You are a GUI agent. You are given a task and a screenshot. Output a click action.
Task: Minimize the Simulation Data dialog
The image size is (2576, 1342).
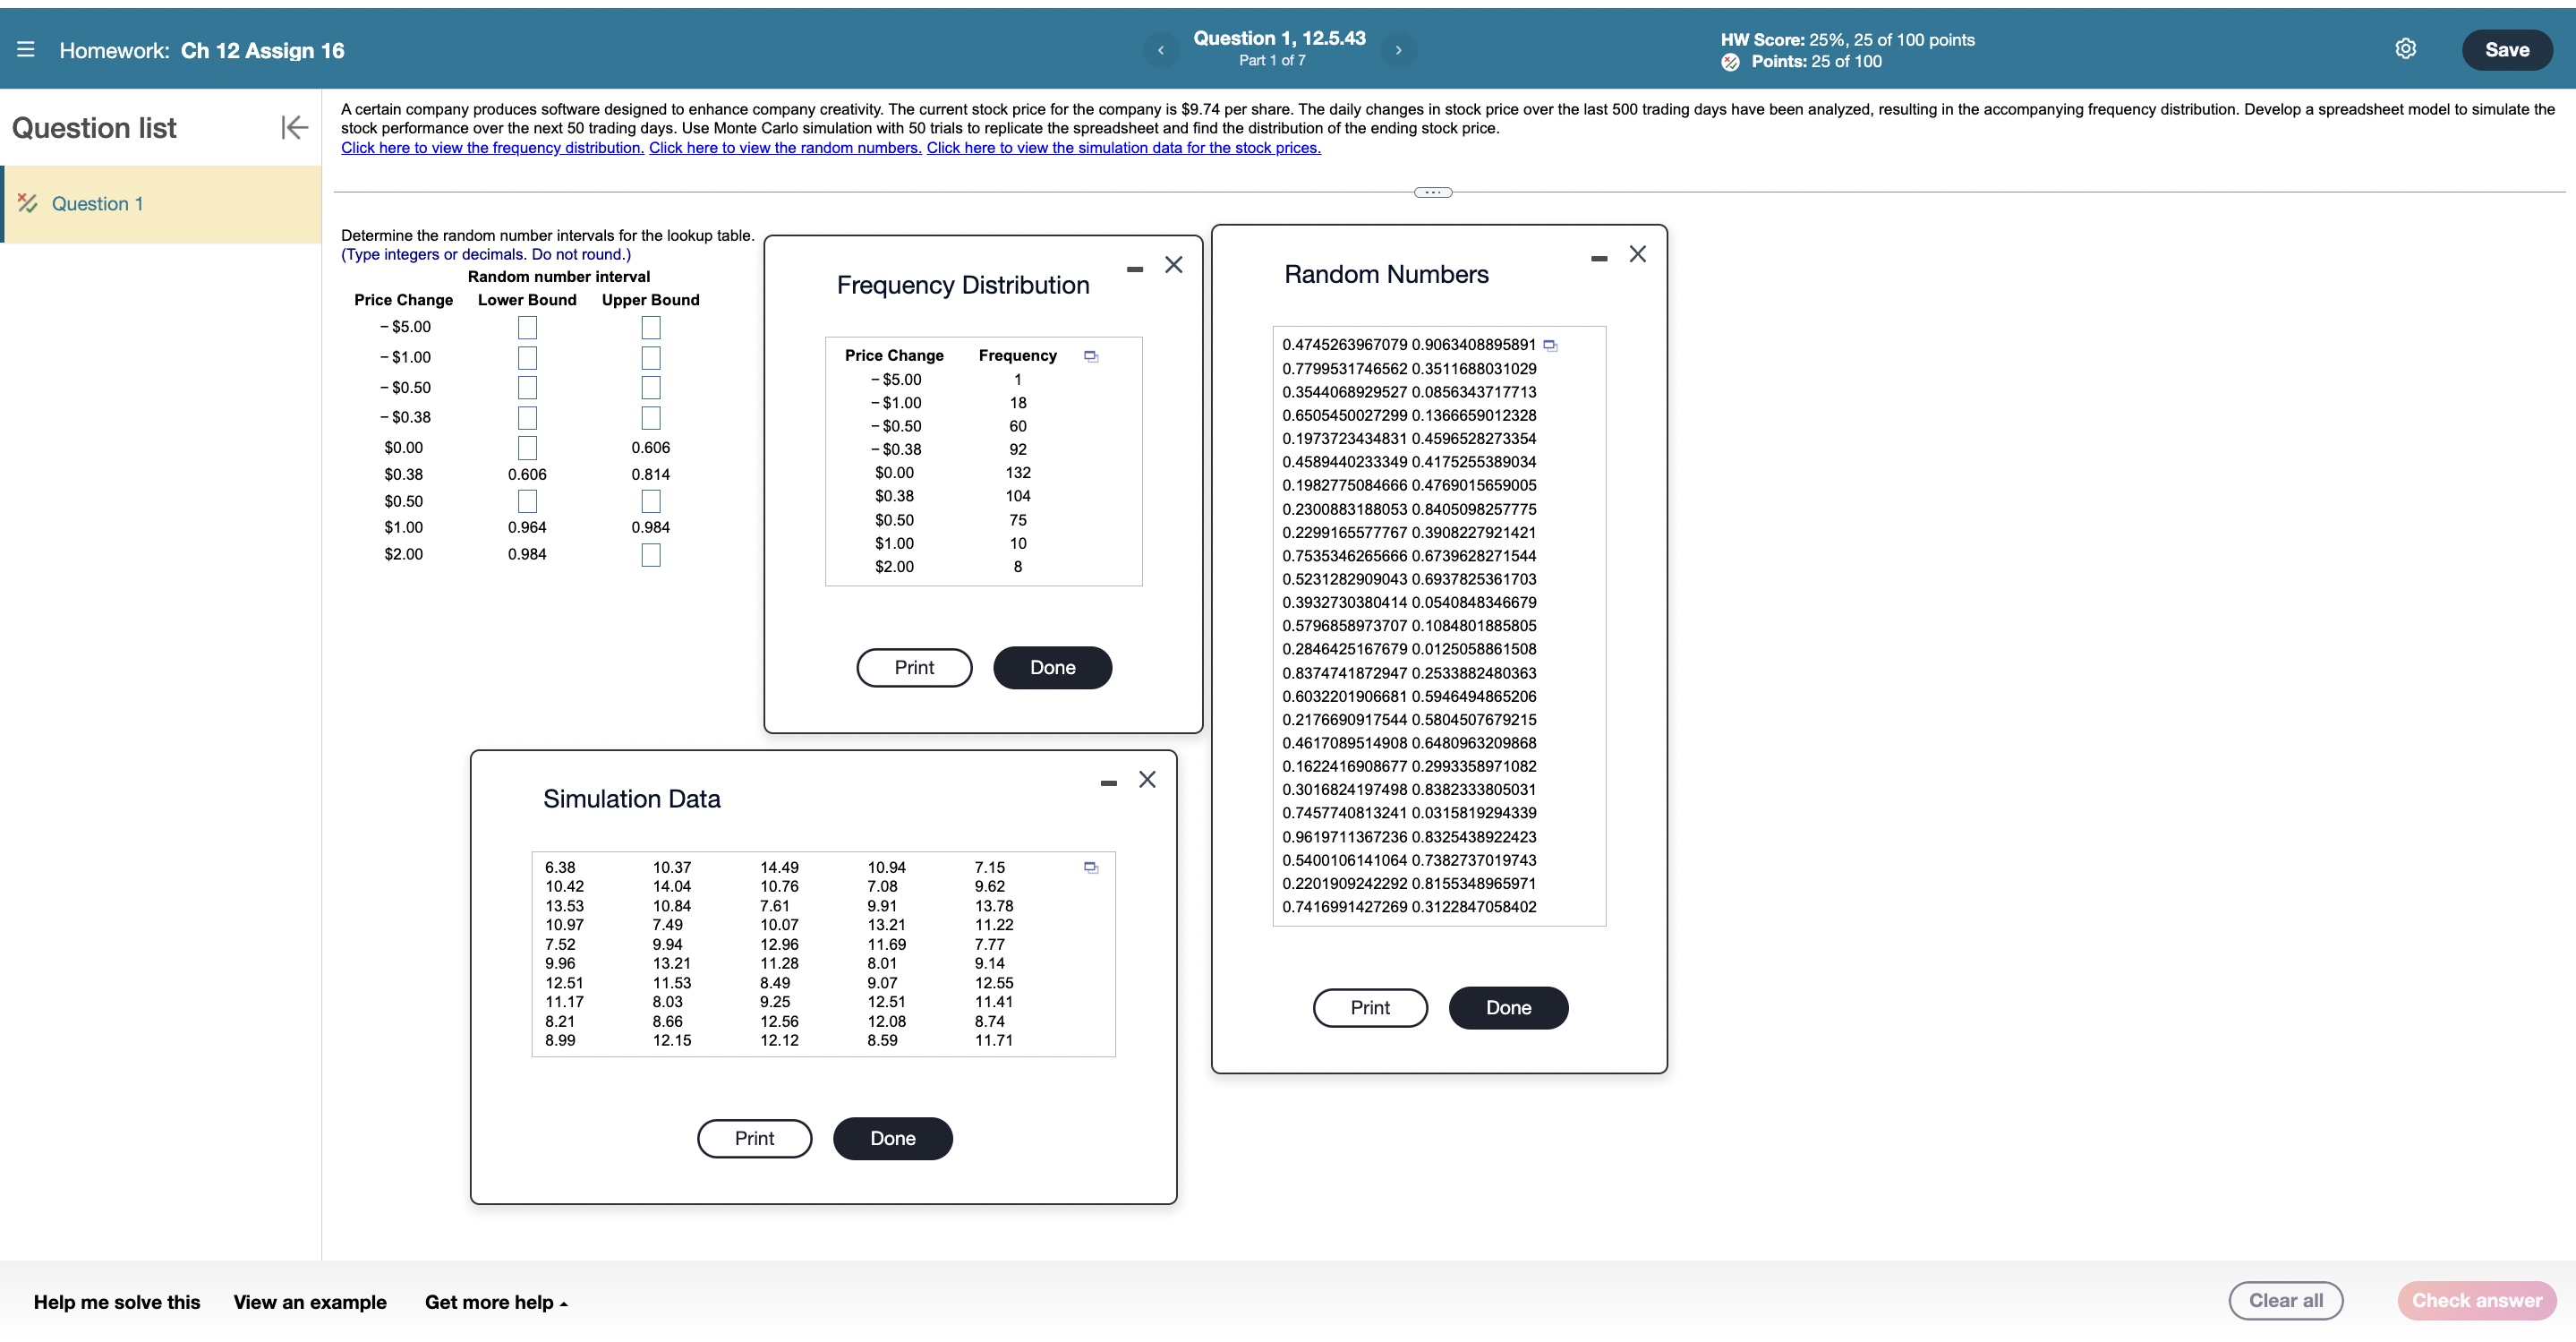coord(1108,783)
